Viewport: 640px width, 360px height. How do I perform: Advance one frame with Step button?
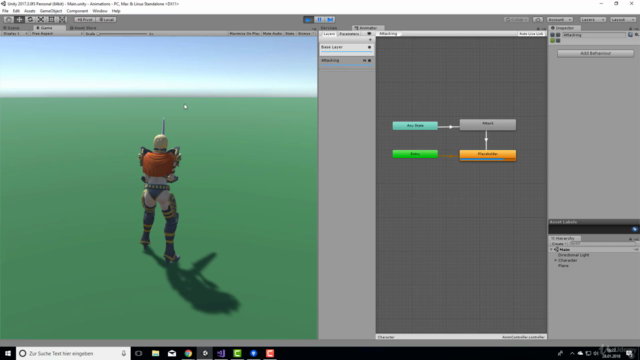(331, 20)
